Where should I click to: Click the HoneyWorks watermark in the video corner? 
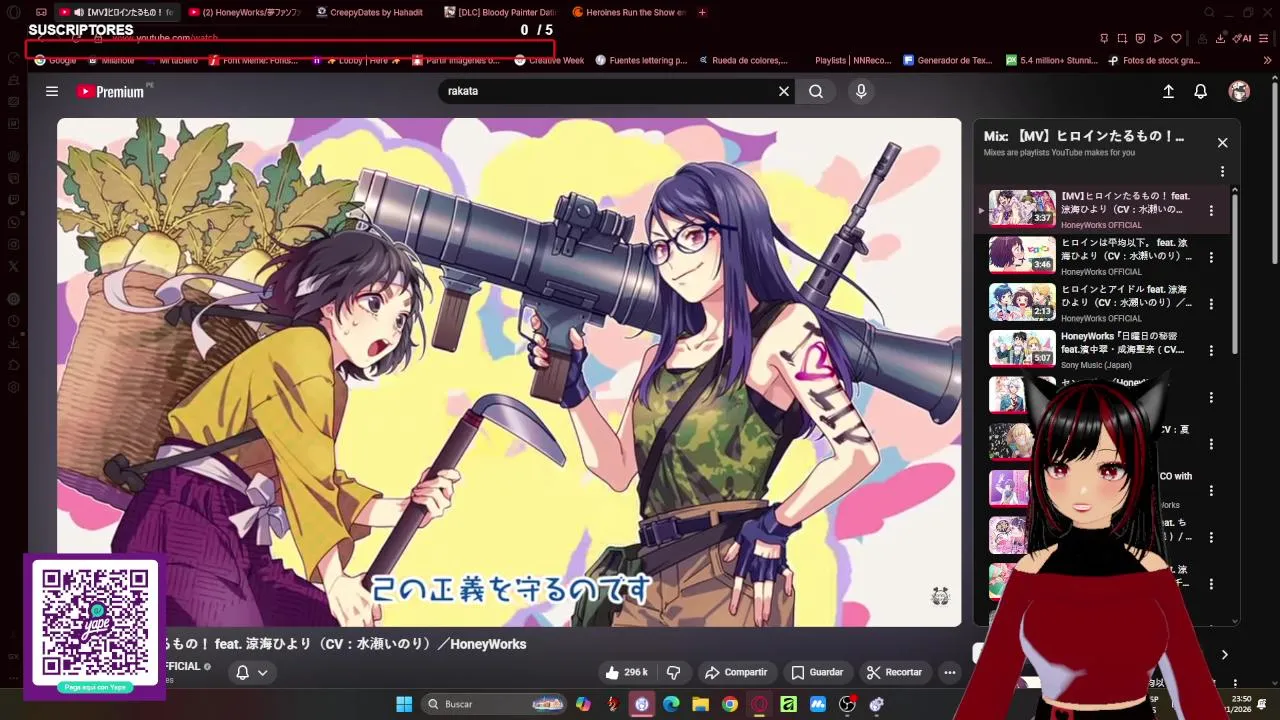click(x=940, y=597)
